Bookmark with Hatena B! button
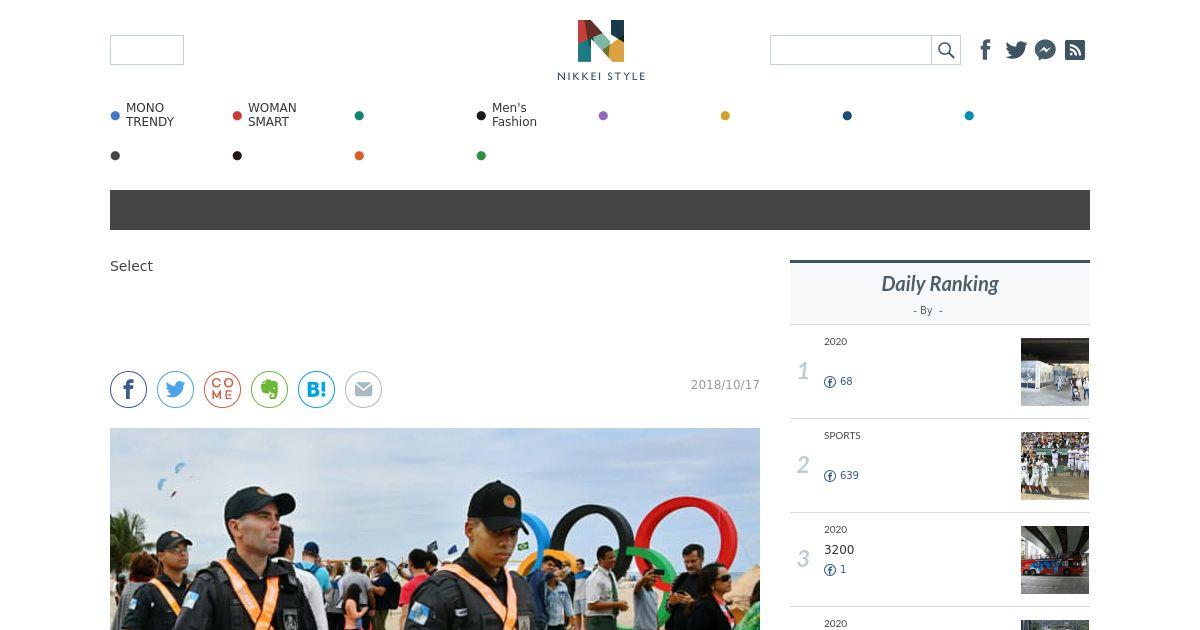The image size is (1200, 630). tap(316, 389)
